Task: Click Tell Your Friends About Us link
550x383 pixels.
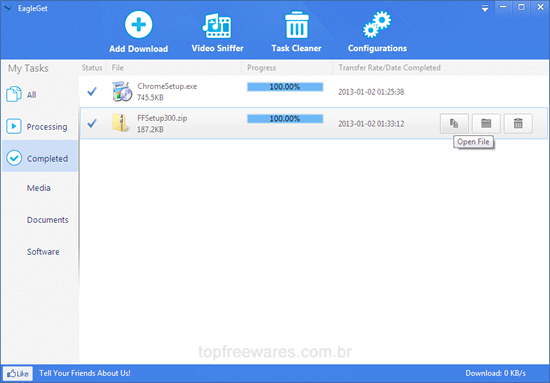Action: pos(85,373)
